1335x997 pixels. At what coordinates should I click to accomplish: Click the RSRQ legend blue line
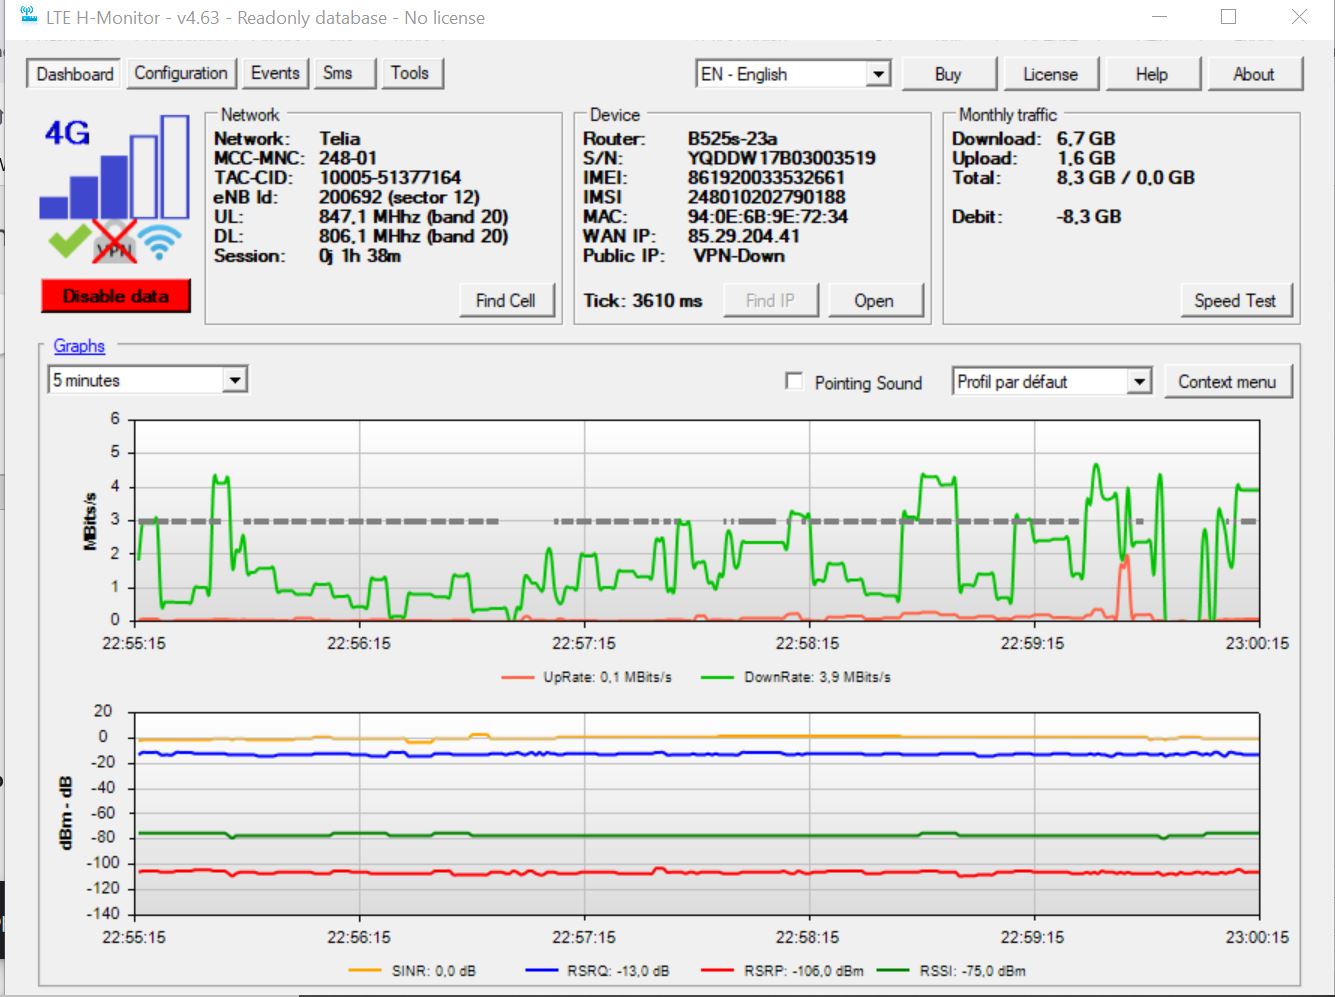coord(541,970)
